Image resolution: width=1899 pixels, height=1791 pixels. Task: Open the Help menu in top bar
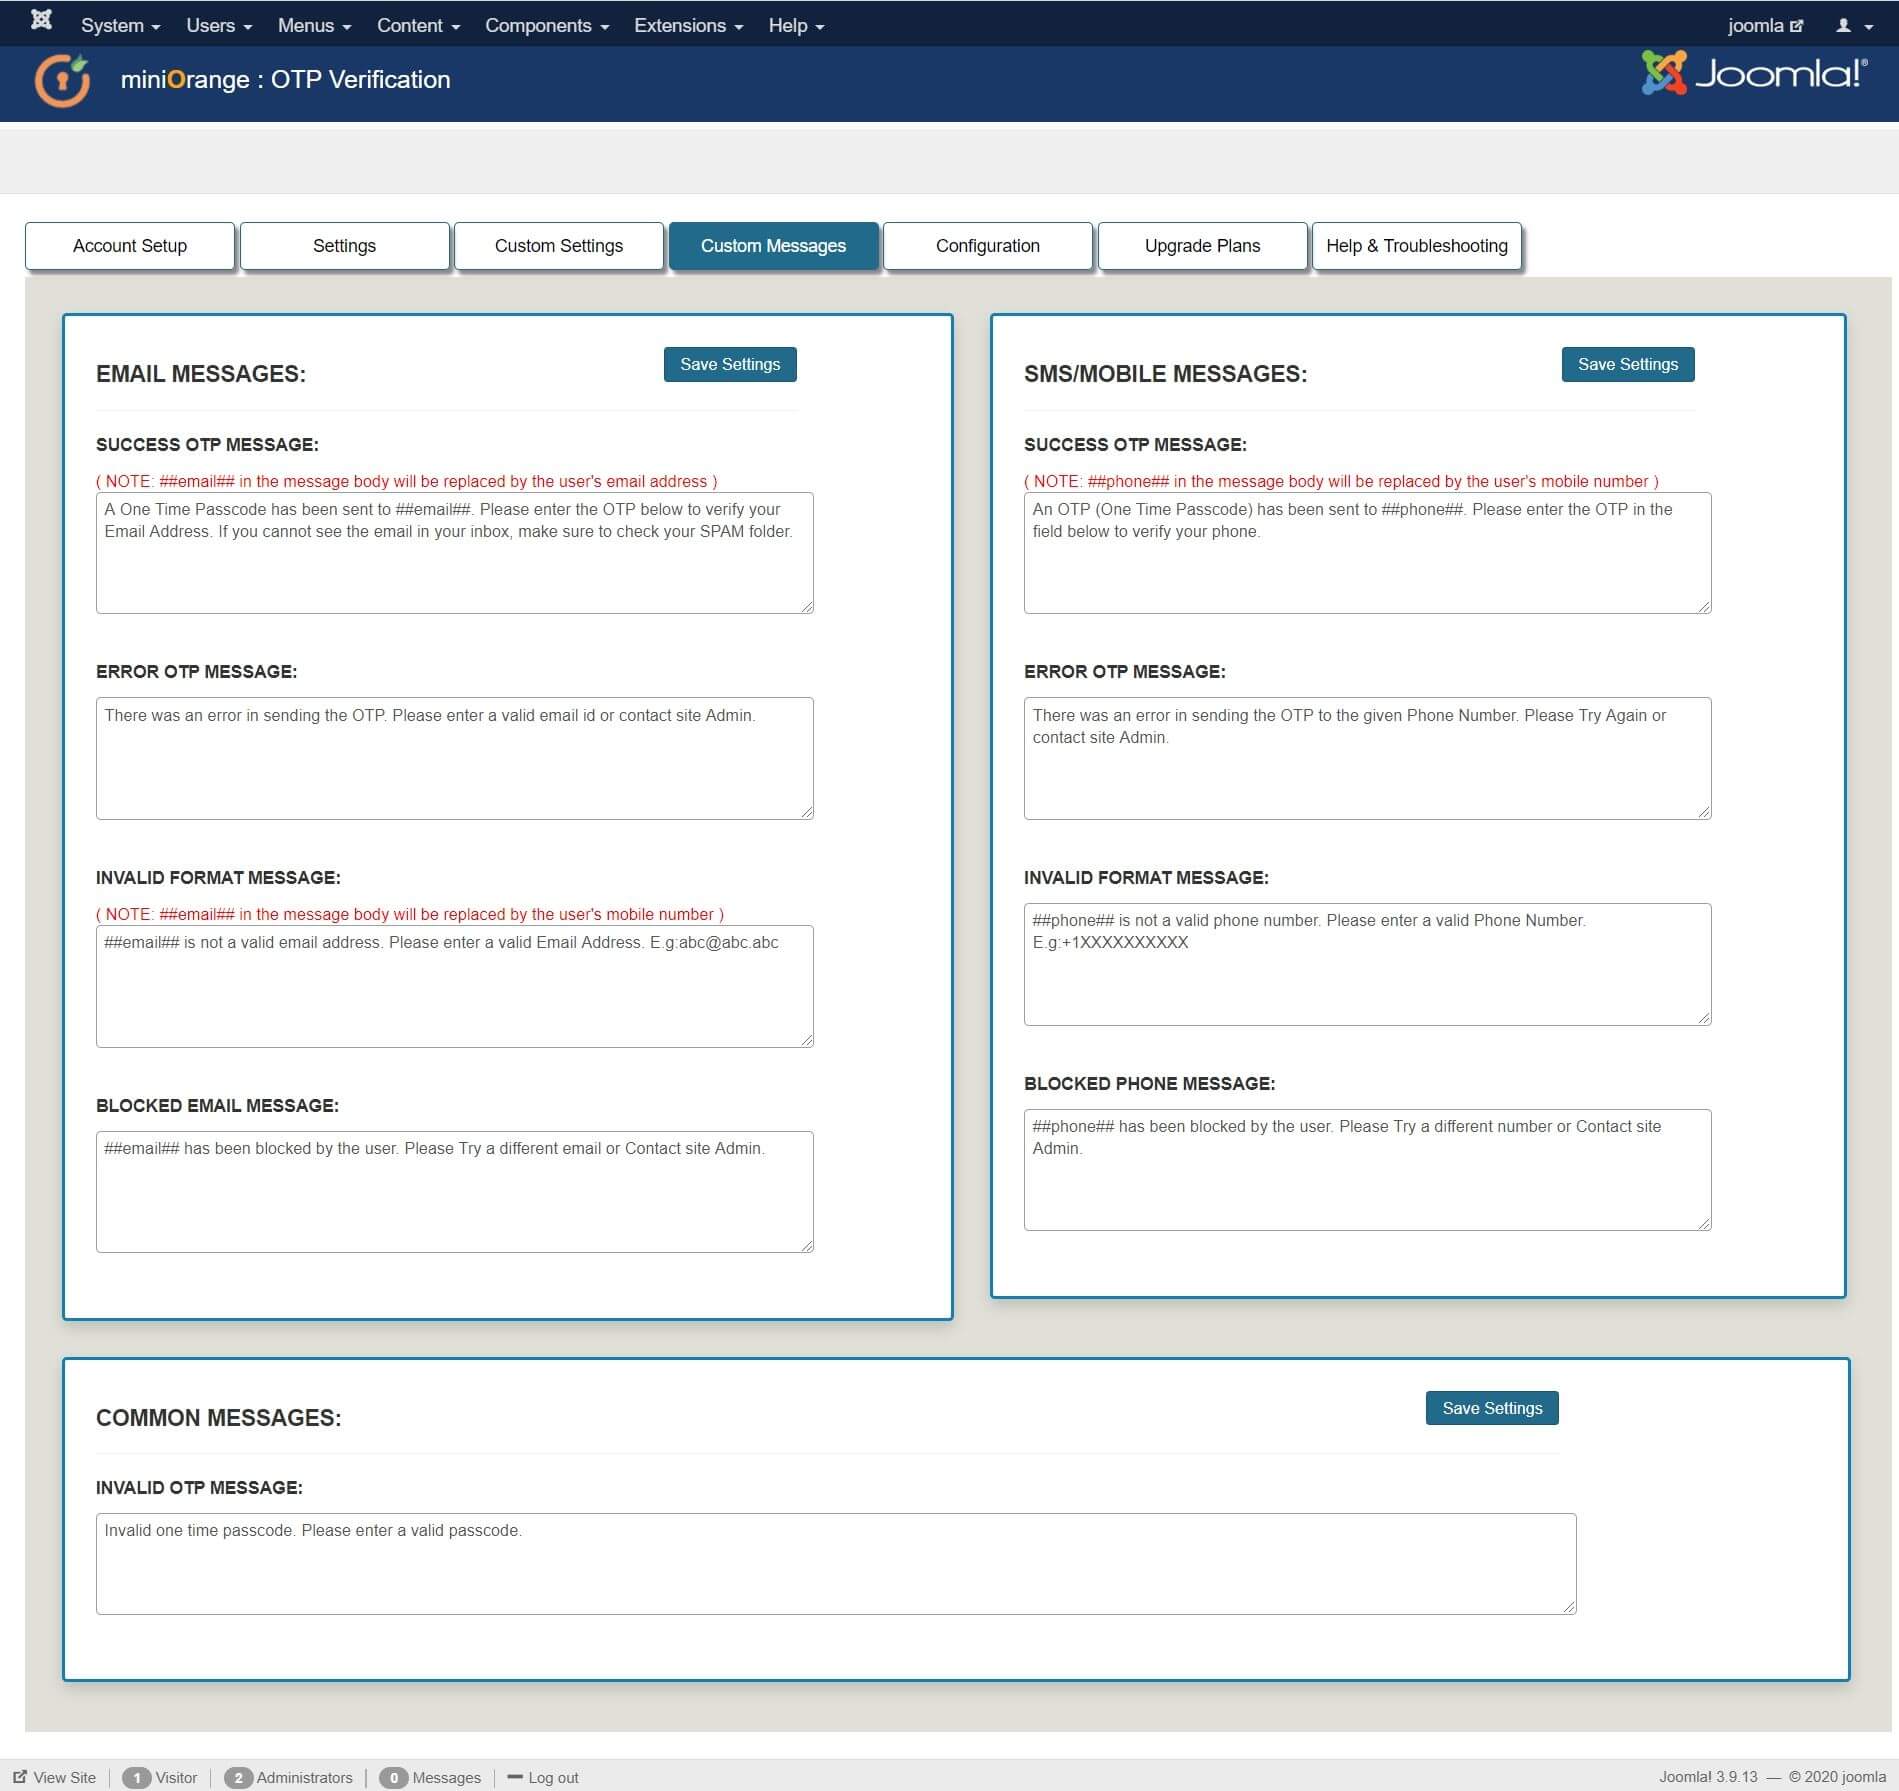795,26
